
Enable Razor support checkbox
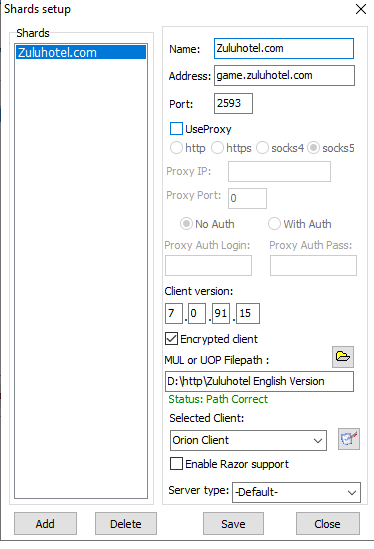(176, 464)
